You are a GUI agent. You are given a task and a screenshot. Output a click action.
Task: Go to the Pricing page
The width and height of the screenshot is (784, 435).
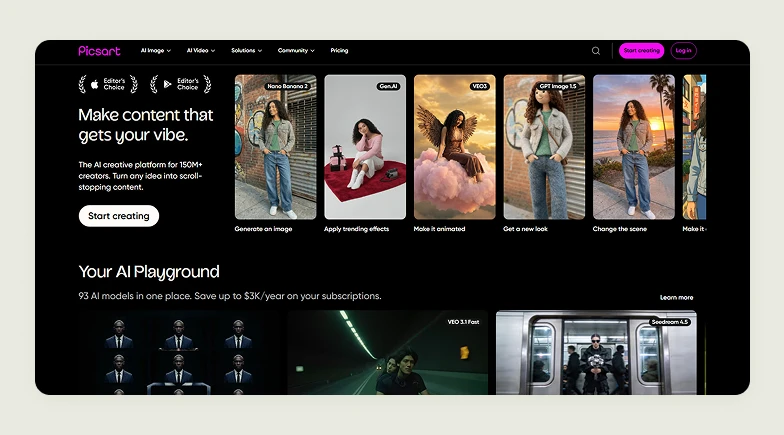(x=339, y=50)
